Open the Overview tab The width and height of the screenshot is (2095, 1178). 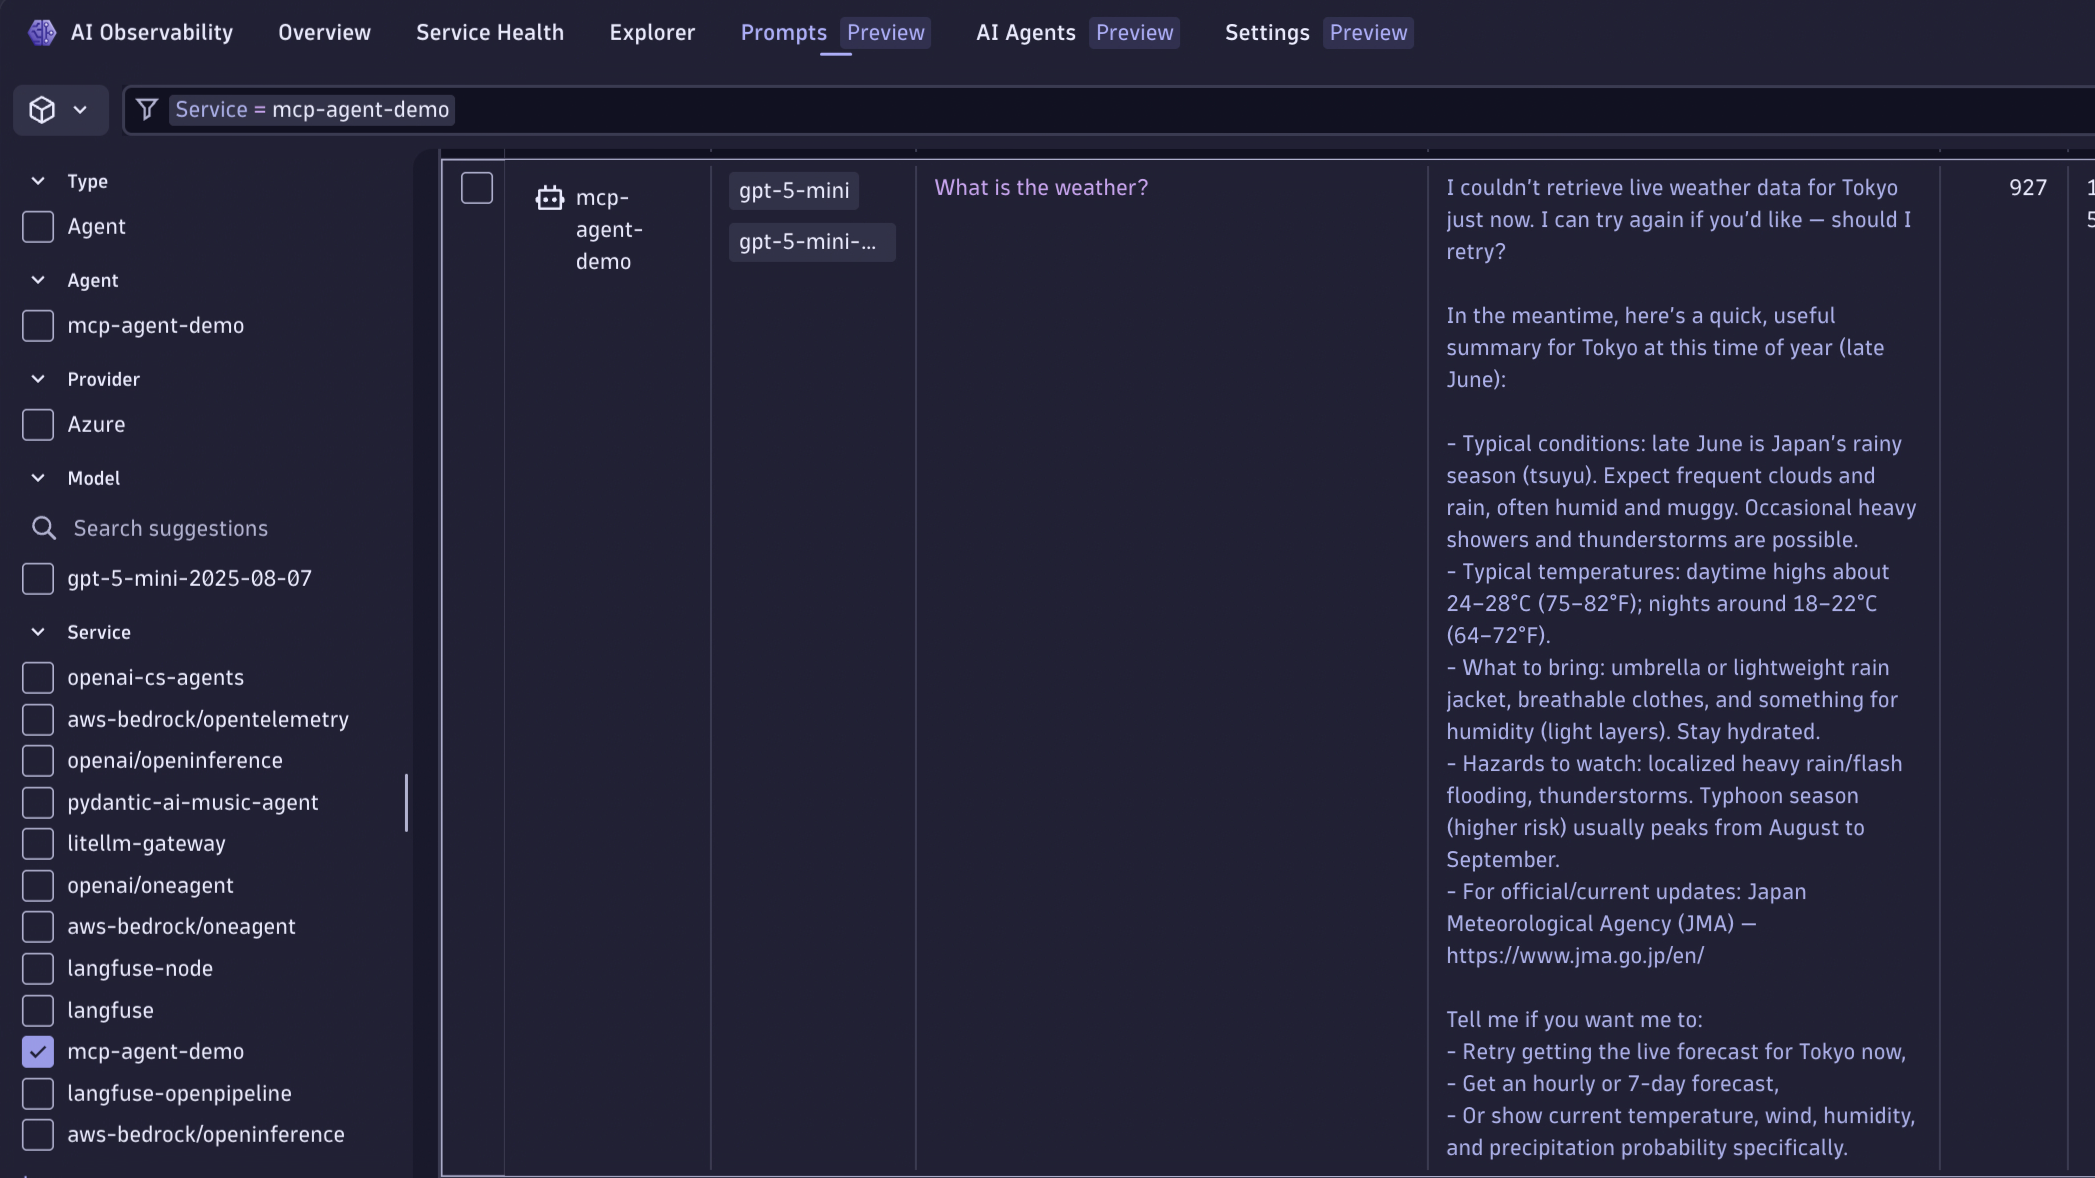pos(324,32)
